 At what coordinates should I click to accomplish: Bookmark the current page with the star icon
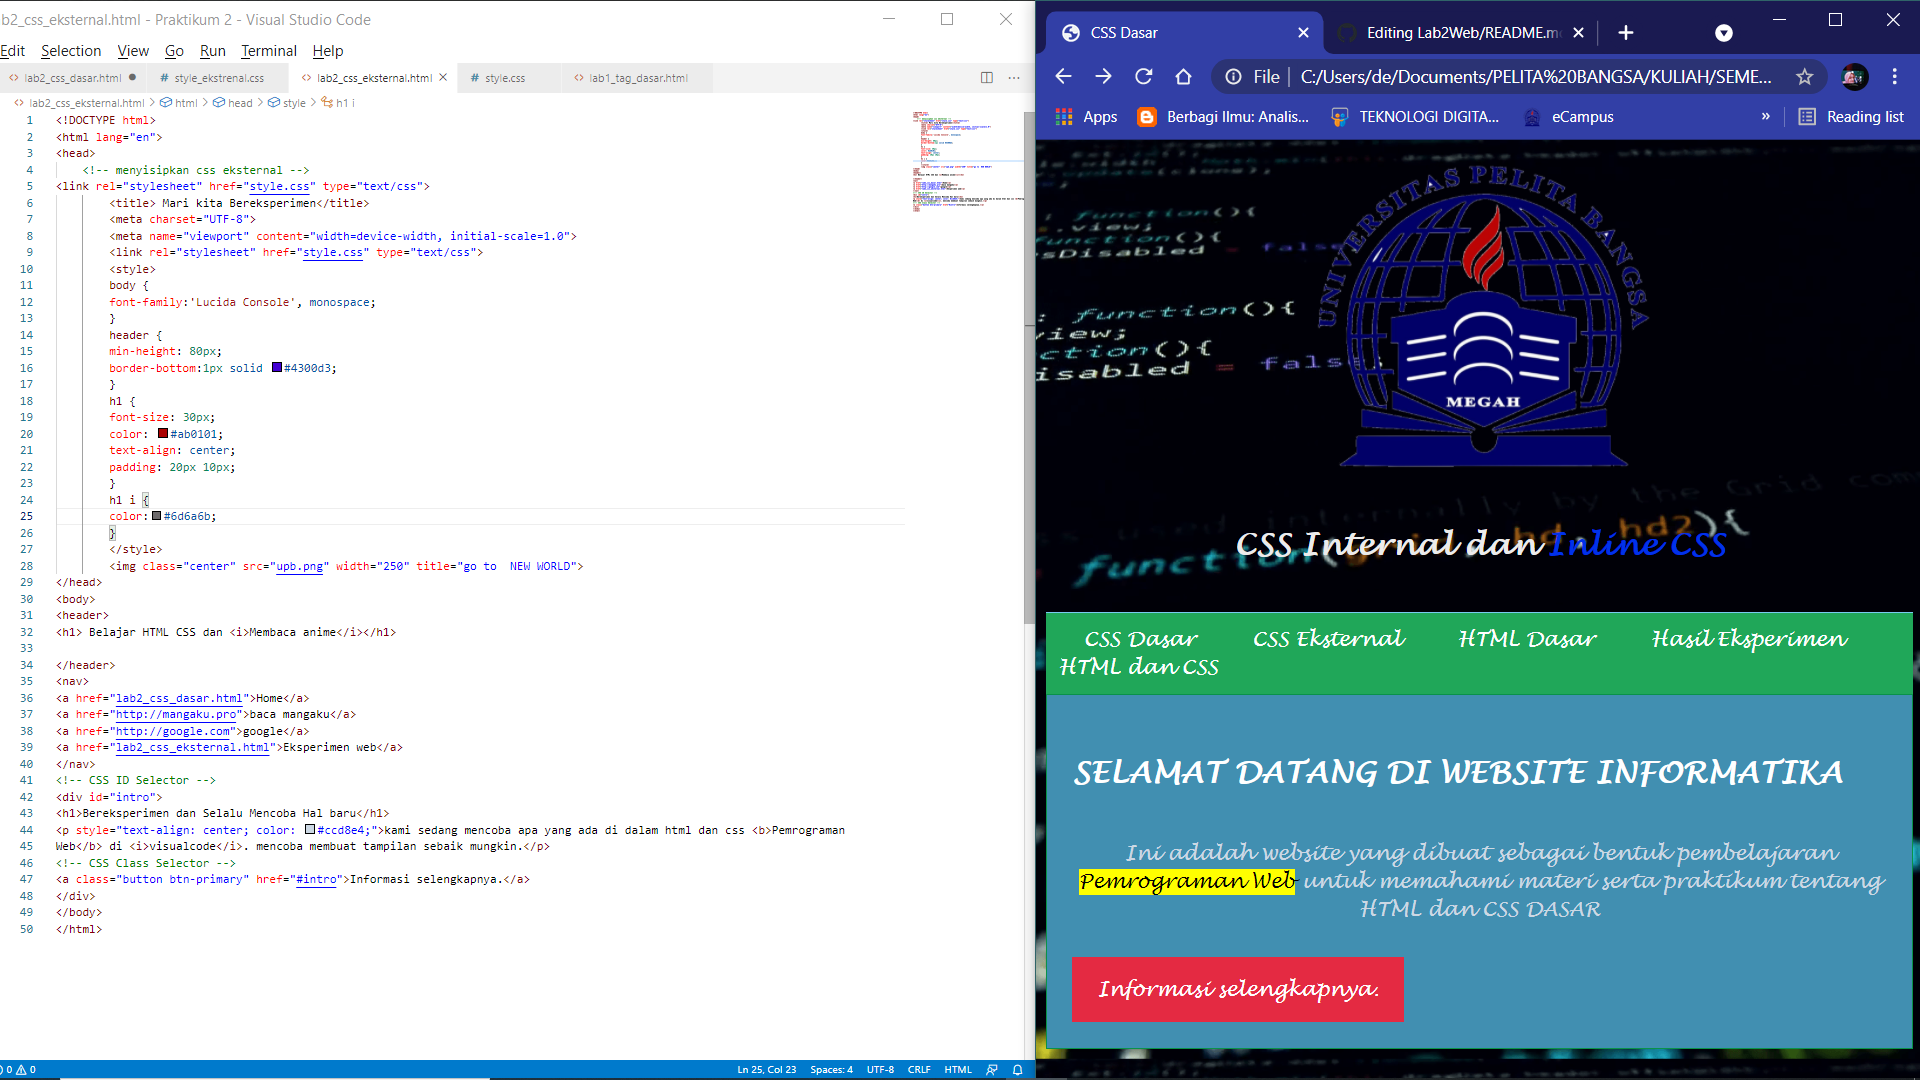[1805, 76]
